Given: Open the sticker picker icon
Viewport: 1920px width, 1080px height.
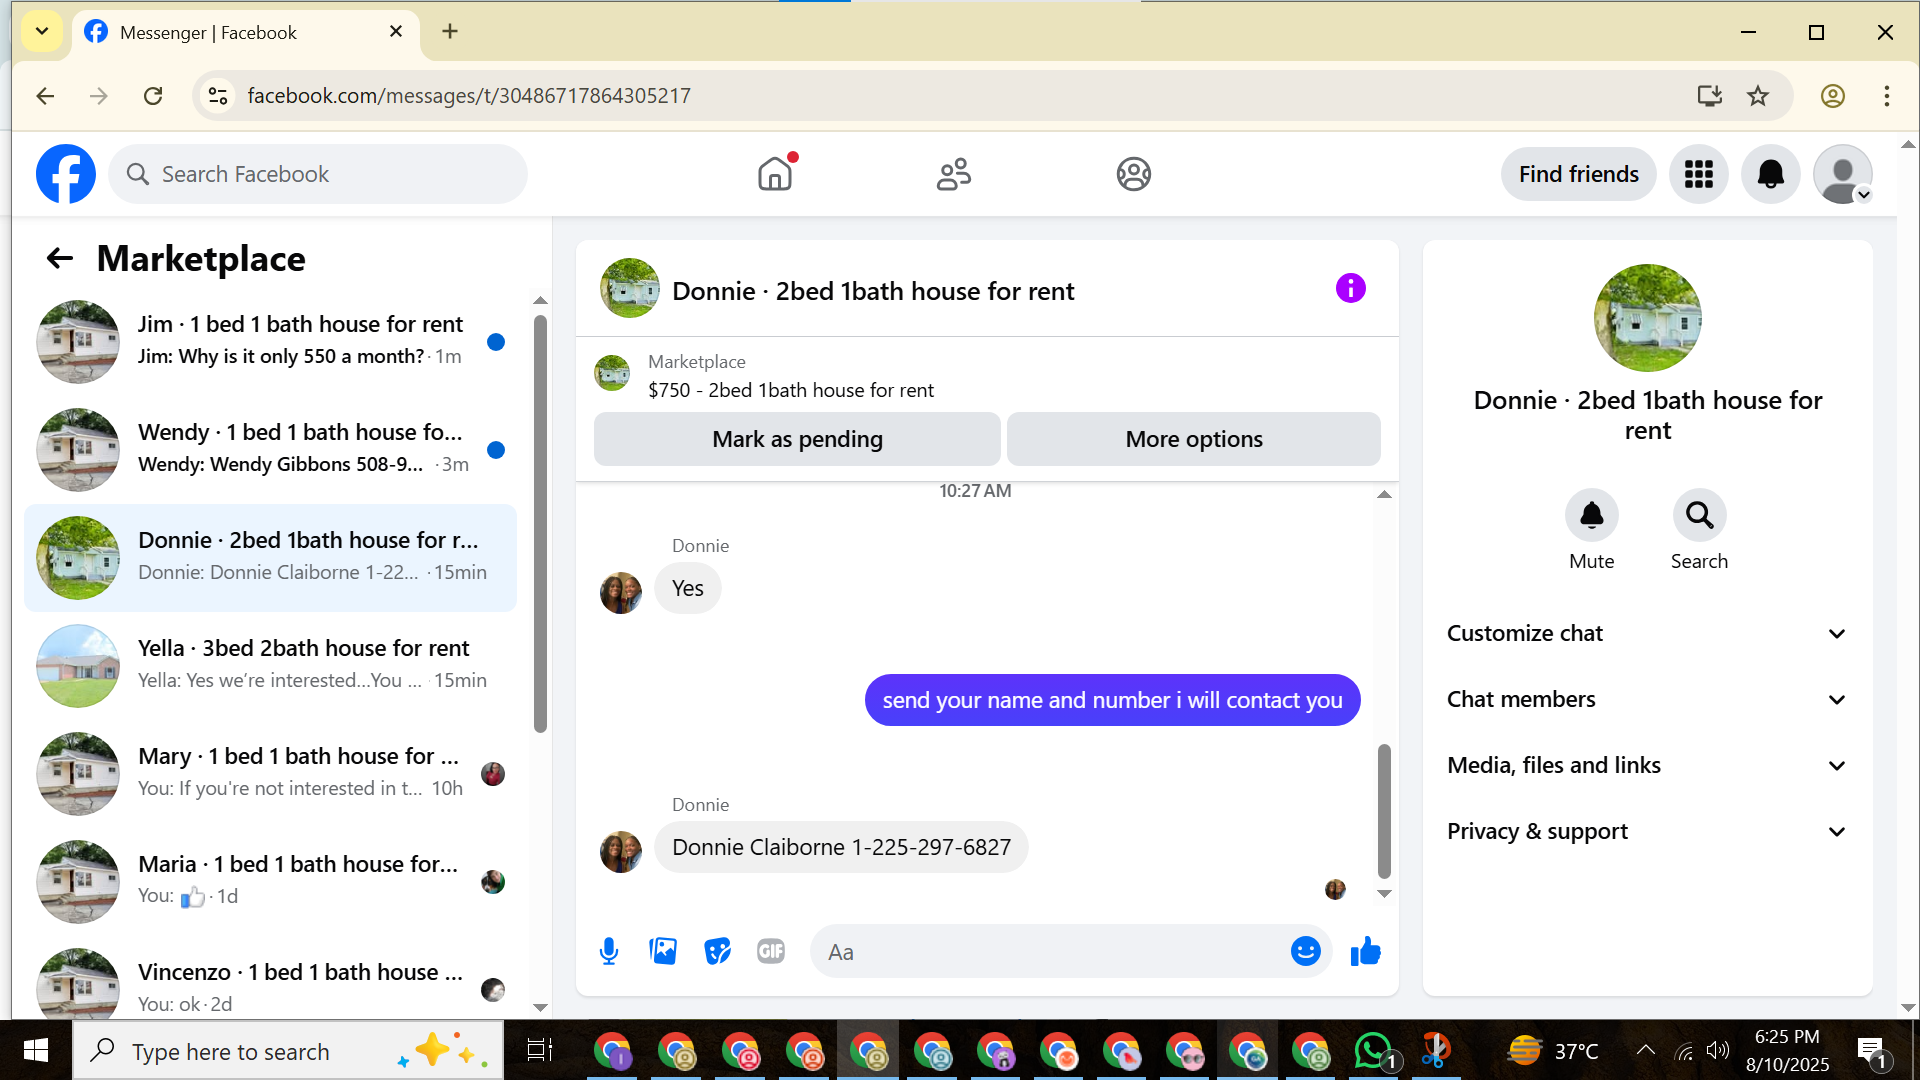Looking at the screenshot, I should tap(717, 951).
